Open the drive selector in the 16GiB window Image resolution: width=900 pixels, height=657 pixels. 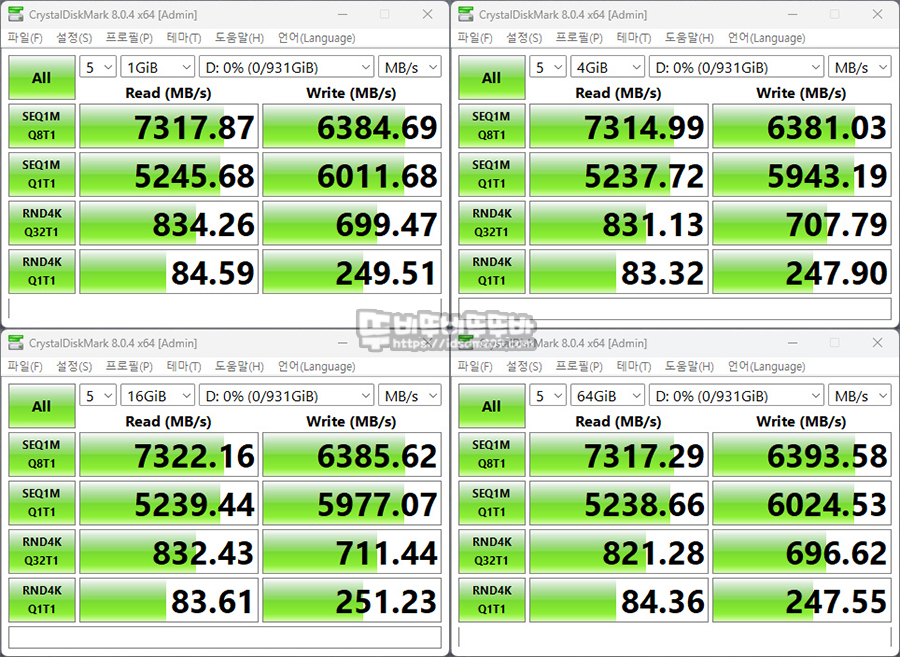(x=286, y=396)
